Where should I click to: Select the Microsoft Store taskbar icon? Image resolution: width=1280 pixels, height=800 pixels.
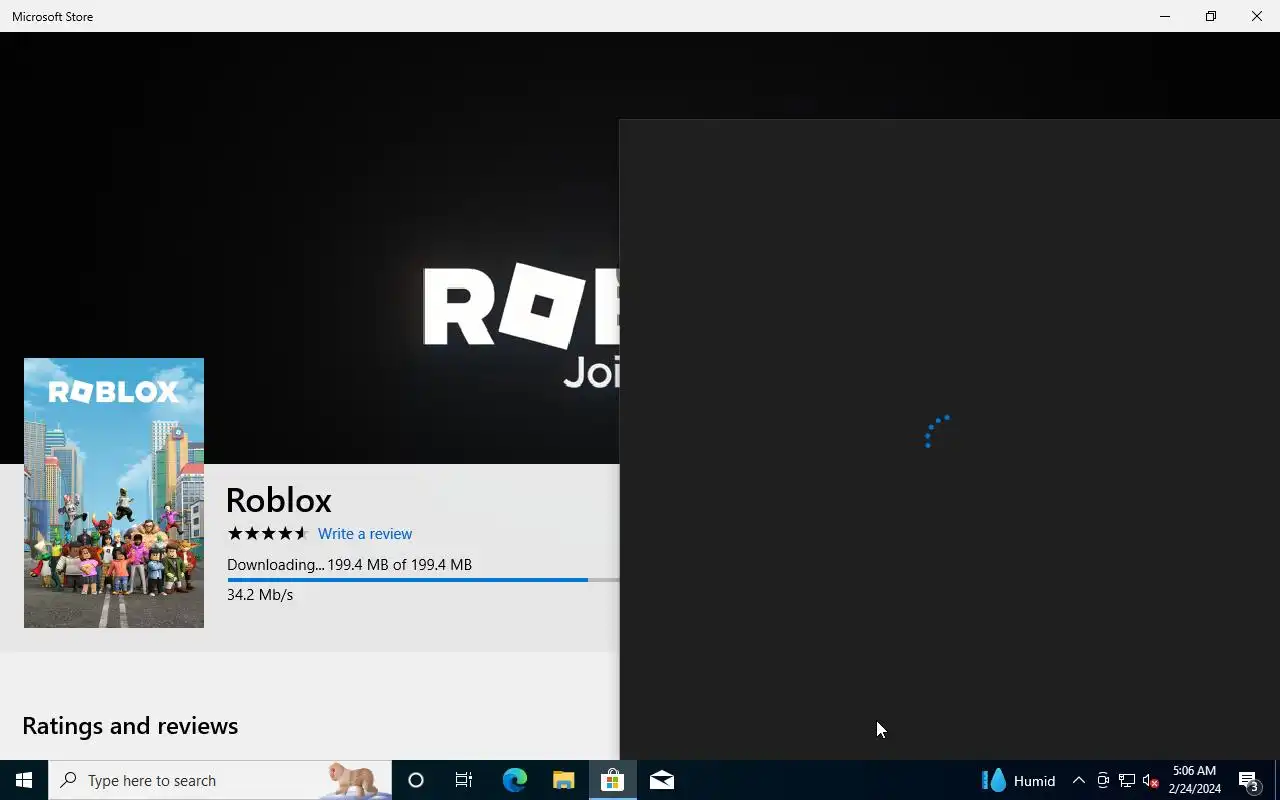[x=612, y=780]
